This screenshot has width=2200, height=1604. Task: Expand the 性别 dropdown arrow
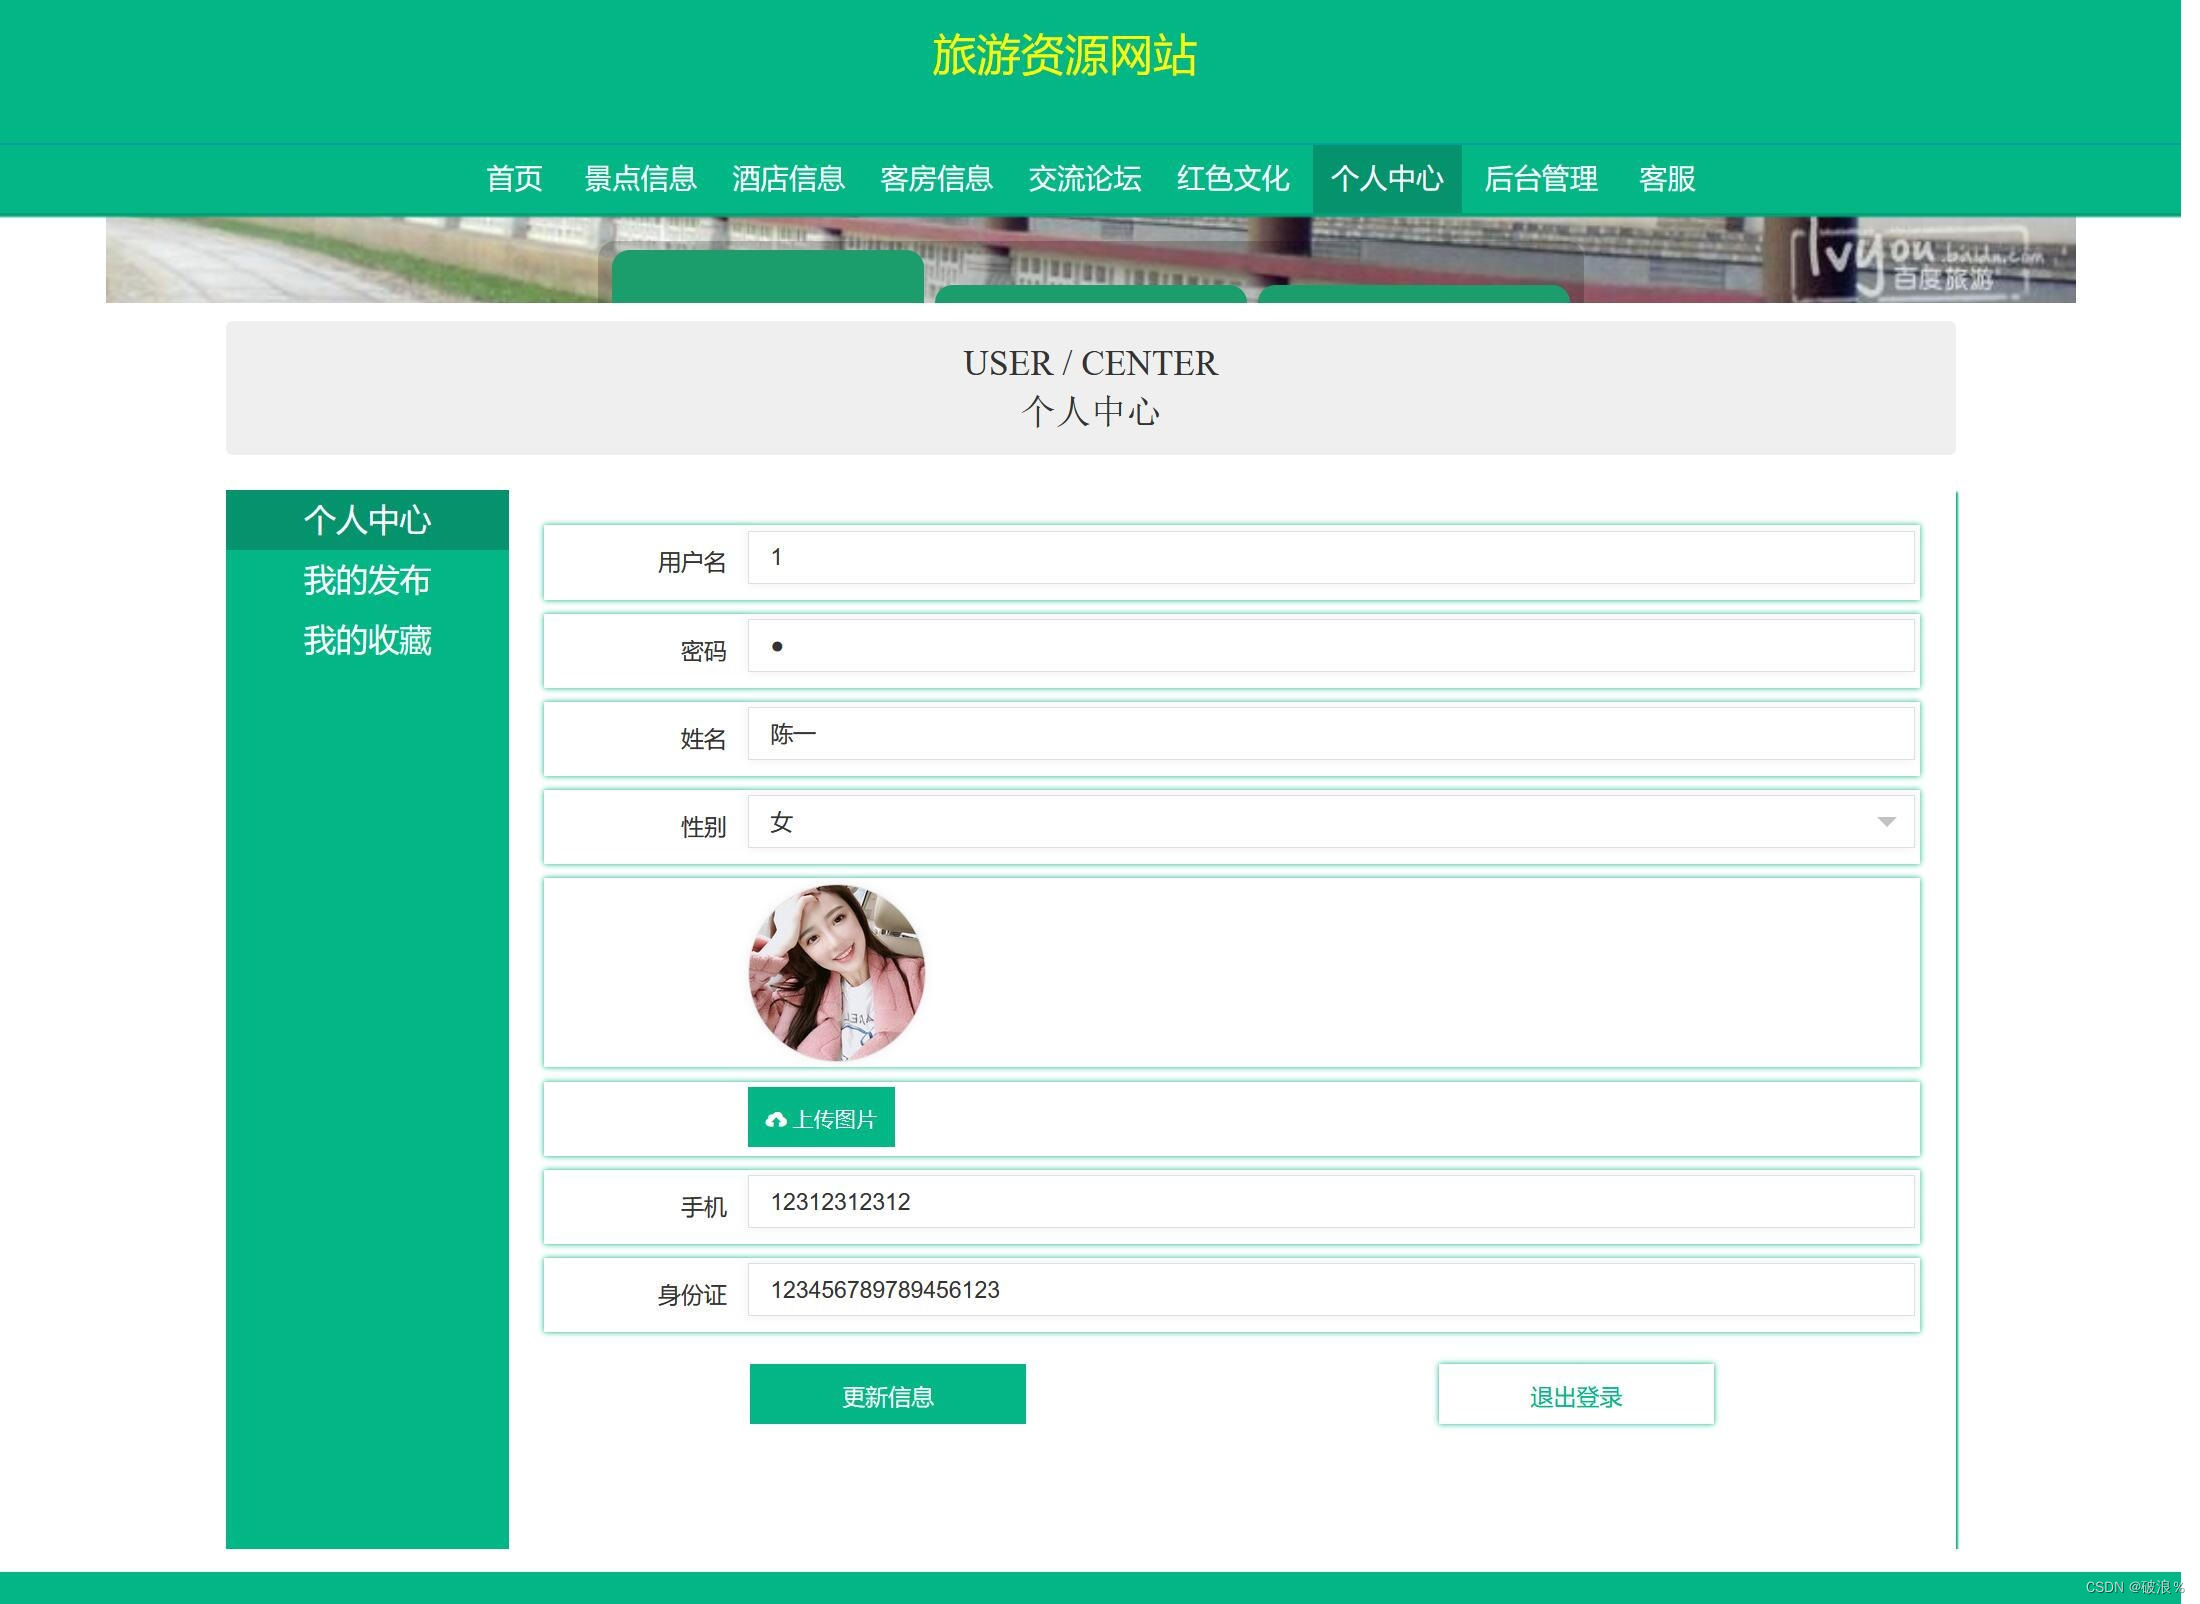click(x=1885, y=822)
